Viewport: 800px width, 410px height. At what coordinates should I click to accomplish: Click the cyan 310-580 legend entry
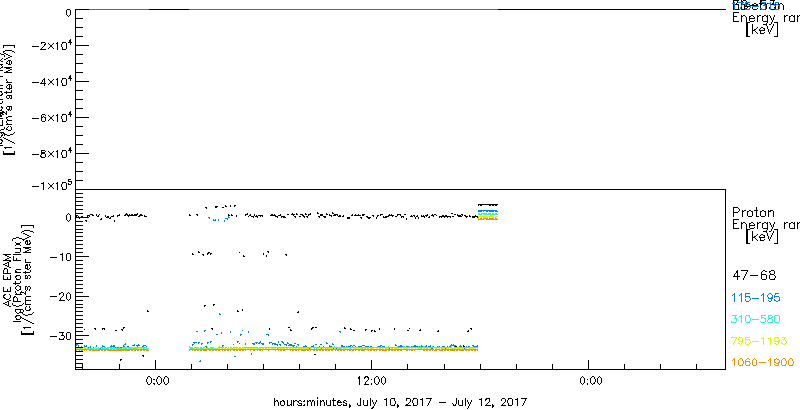coord(756,320)
